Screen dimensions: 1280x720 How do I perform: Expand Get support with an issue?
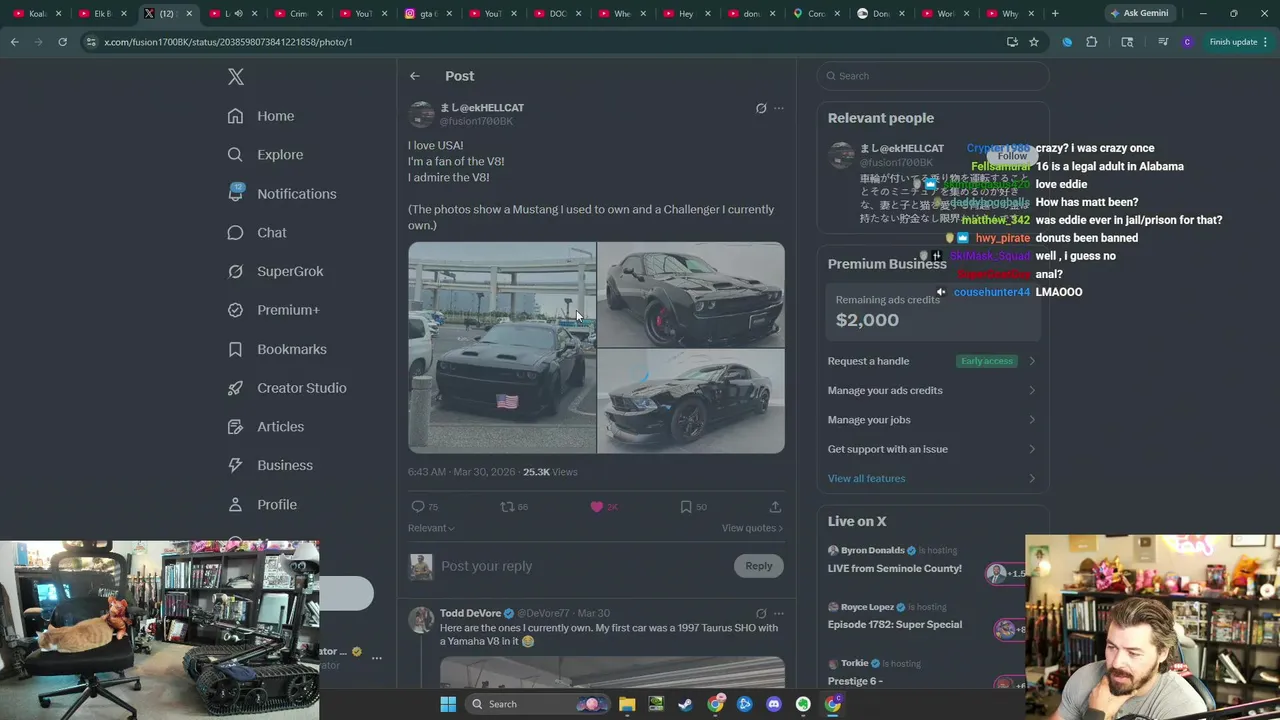coord(932,449)
